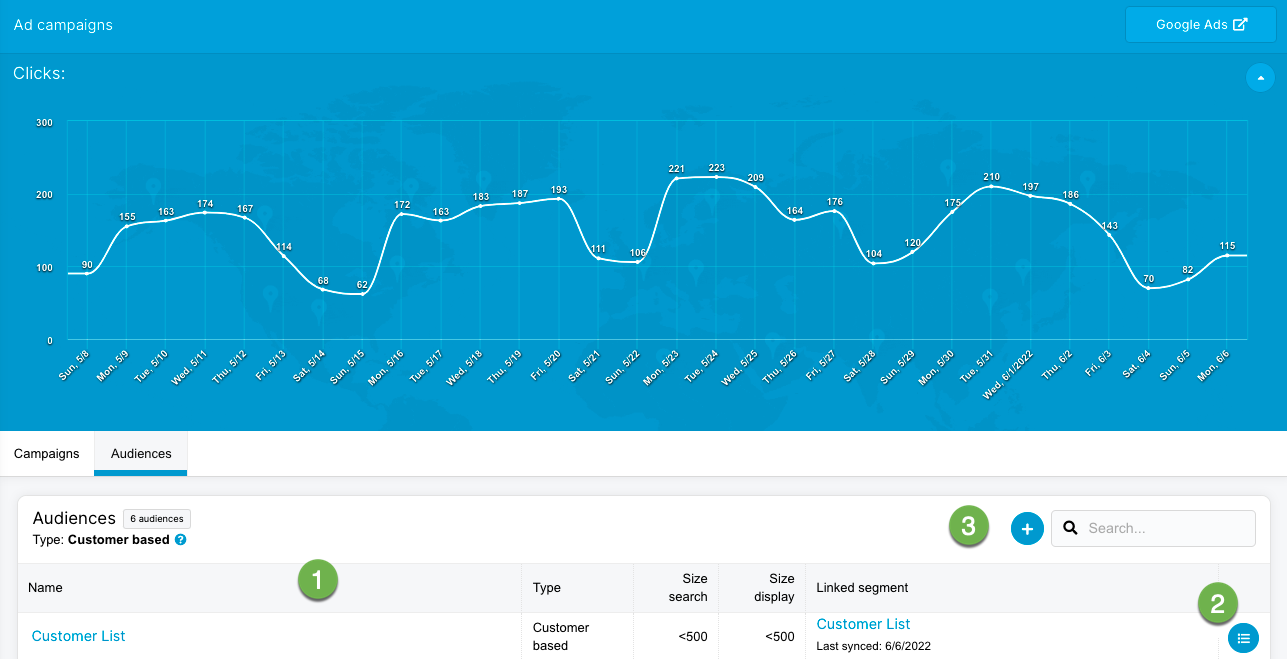The width and height of the screenshot is (1287, 659).
Task: Open Google Ads in external window
Action: (1200, 25)
